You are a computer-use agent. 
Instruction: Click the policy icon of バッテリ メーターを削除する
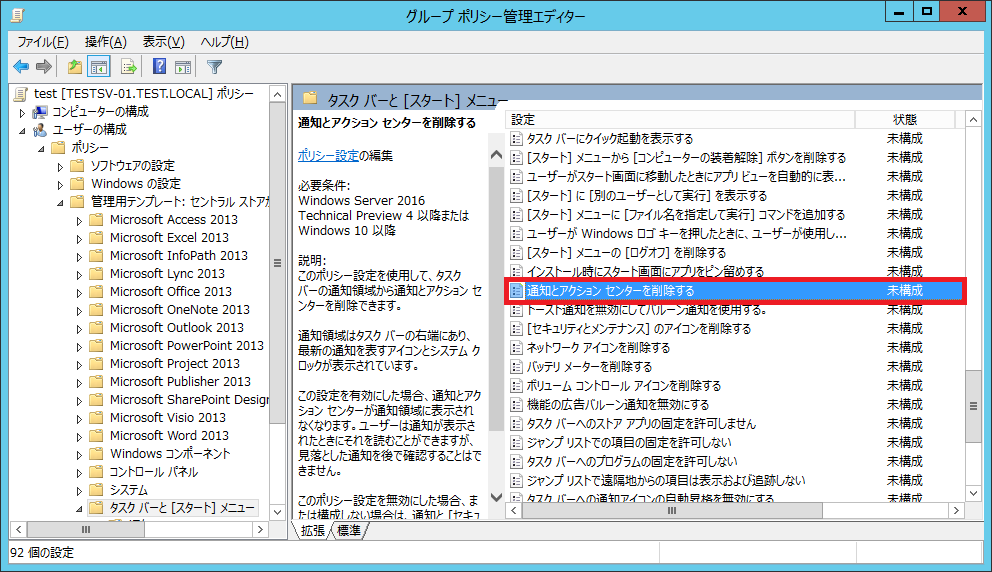click(516, 366)
